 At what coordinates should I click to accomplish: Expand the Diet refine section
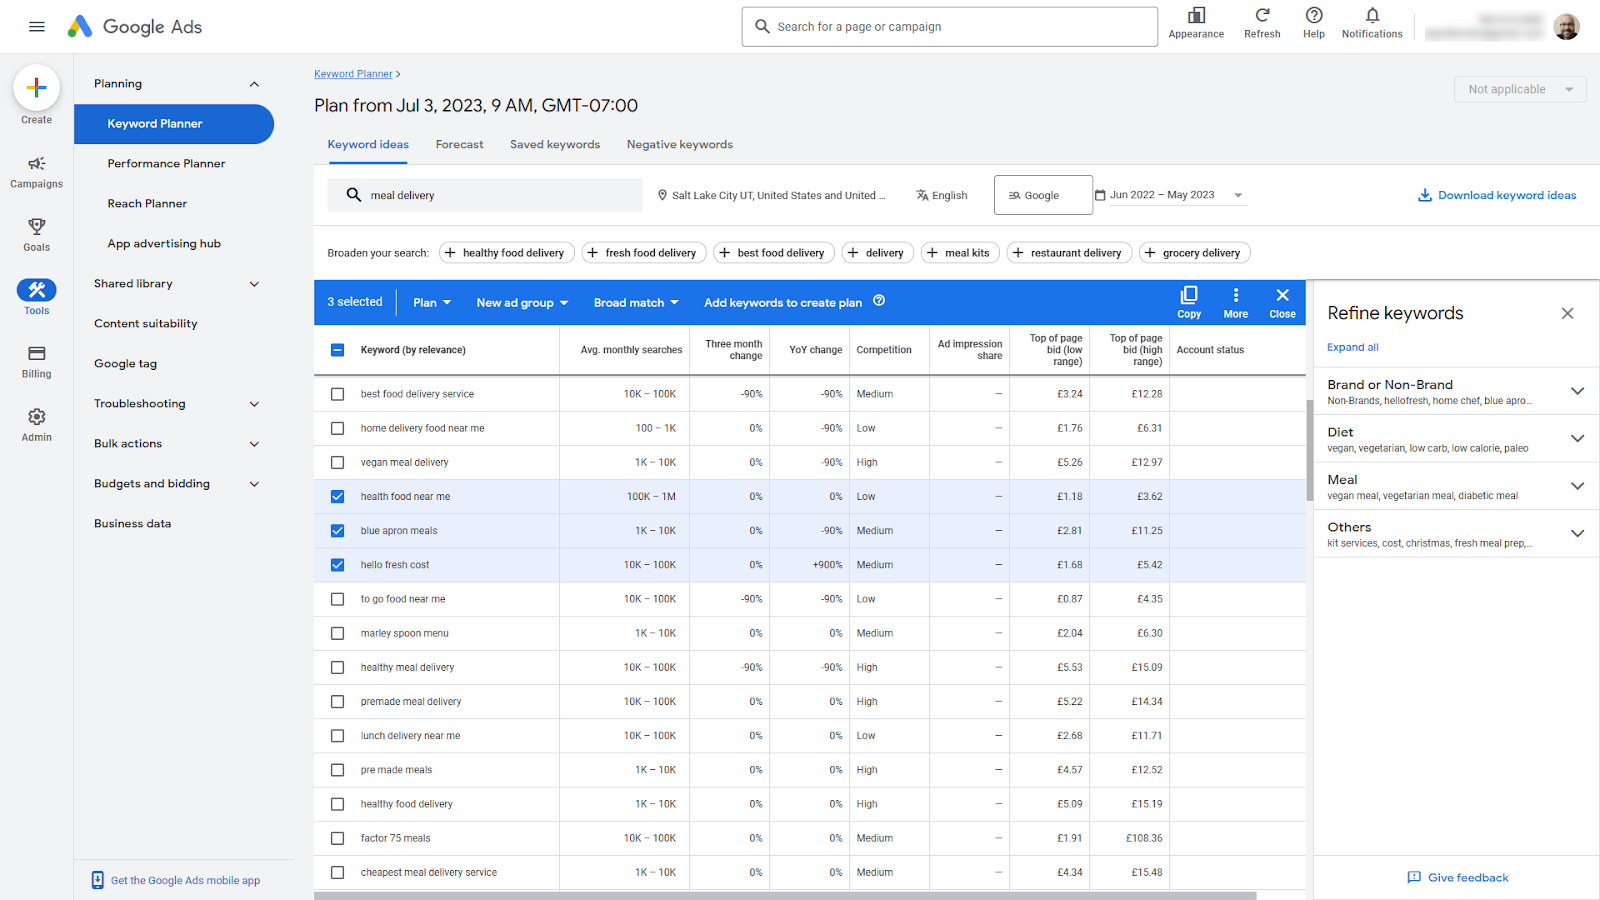[x=1577, y=439]
